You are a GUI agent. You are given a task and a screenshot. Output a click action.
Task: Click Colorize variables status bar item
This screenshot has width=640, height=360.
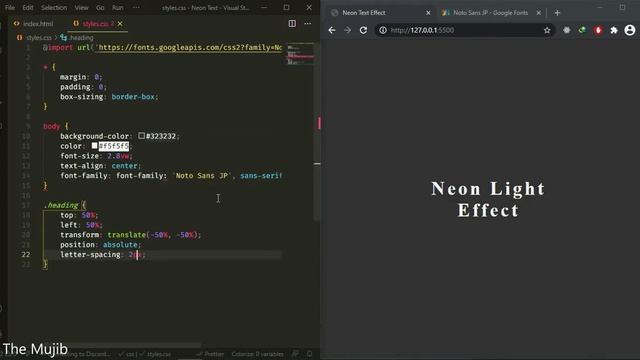point(257,354)
